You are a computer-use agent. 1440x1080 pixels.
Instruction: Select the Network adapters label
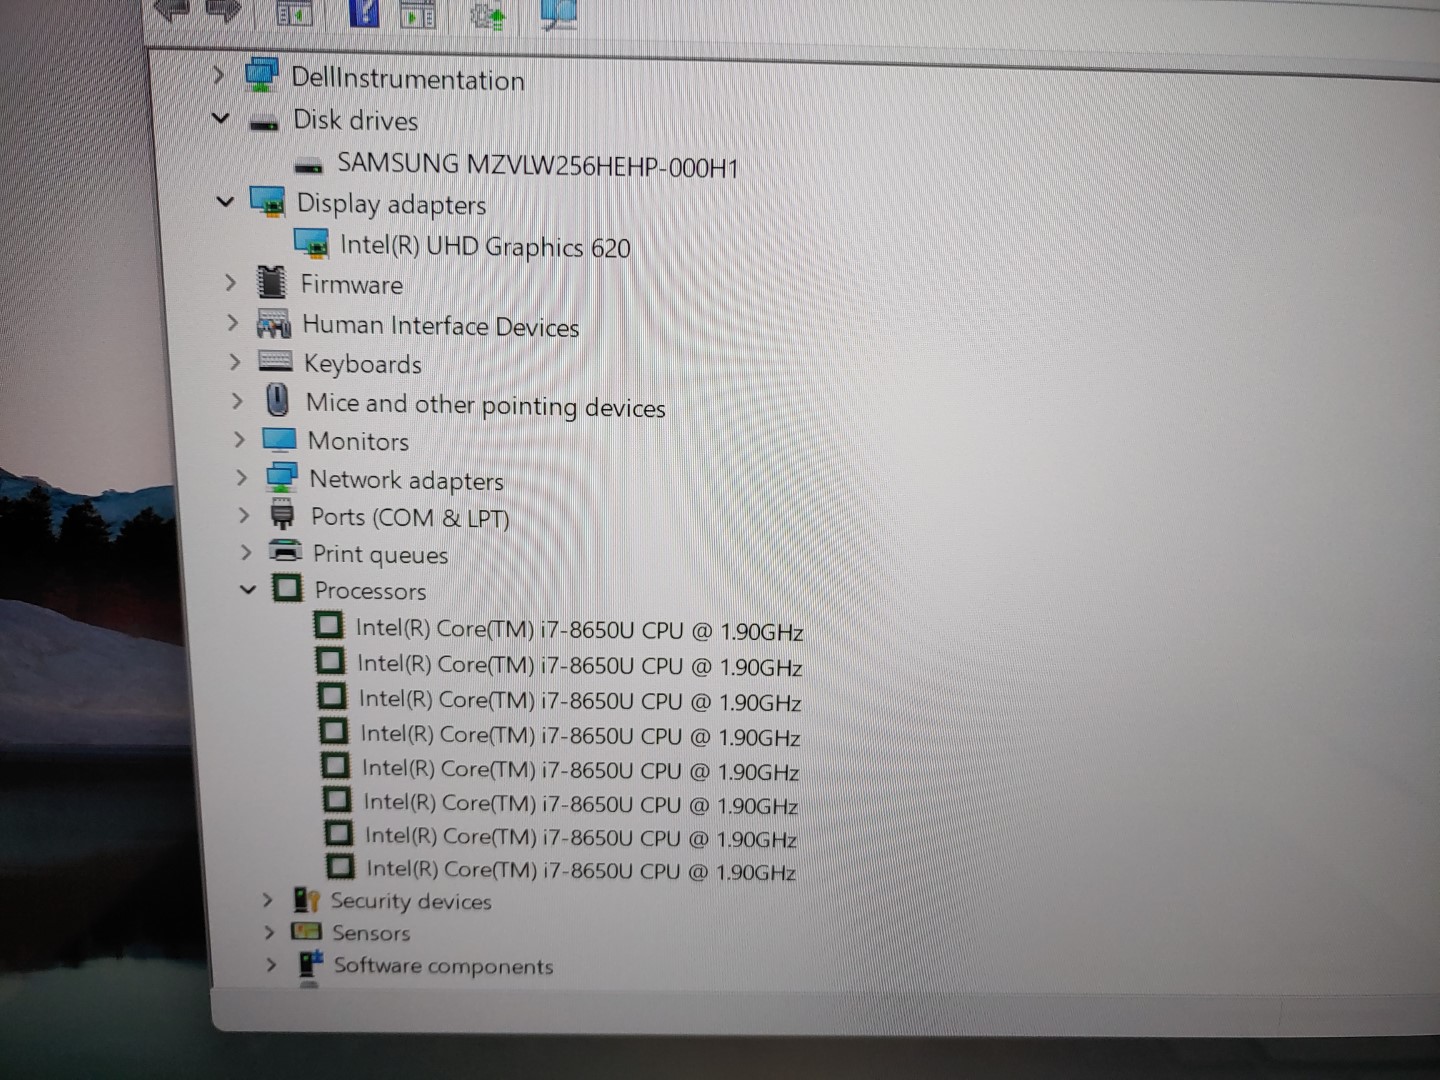(x=406, y=480)
